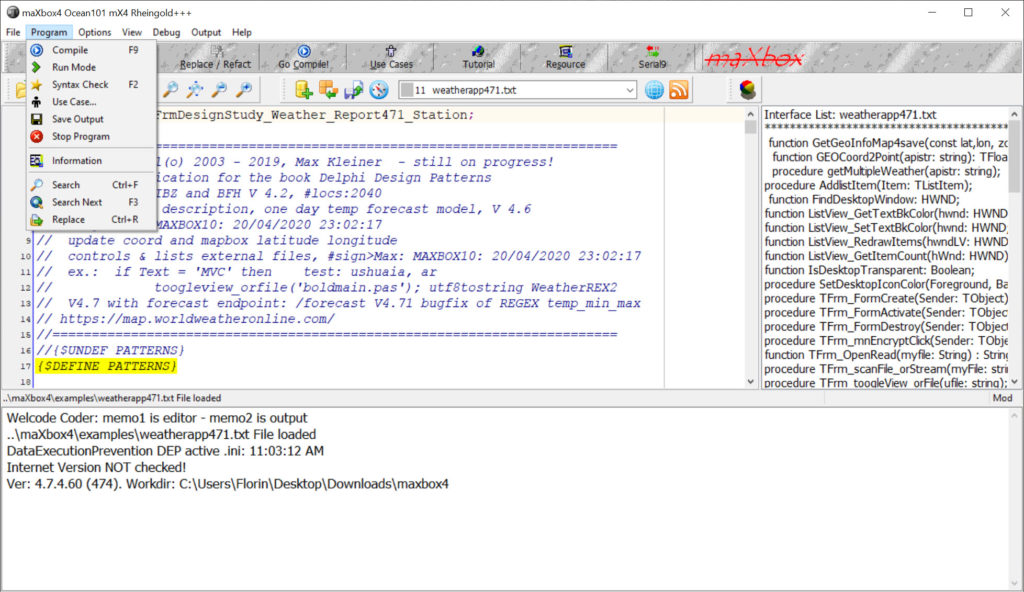Select procedure TFrm_FormCreate entry
Image resolution: width=1024 pixels, height=592 pixels.
886,299
